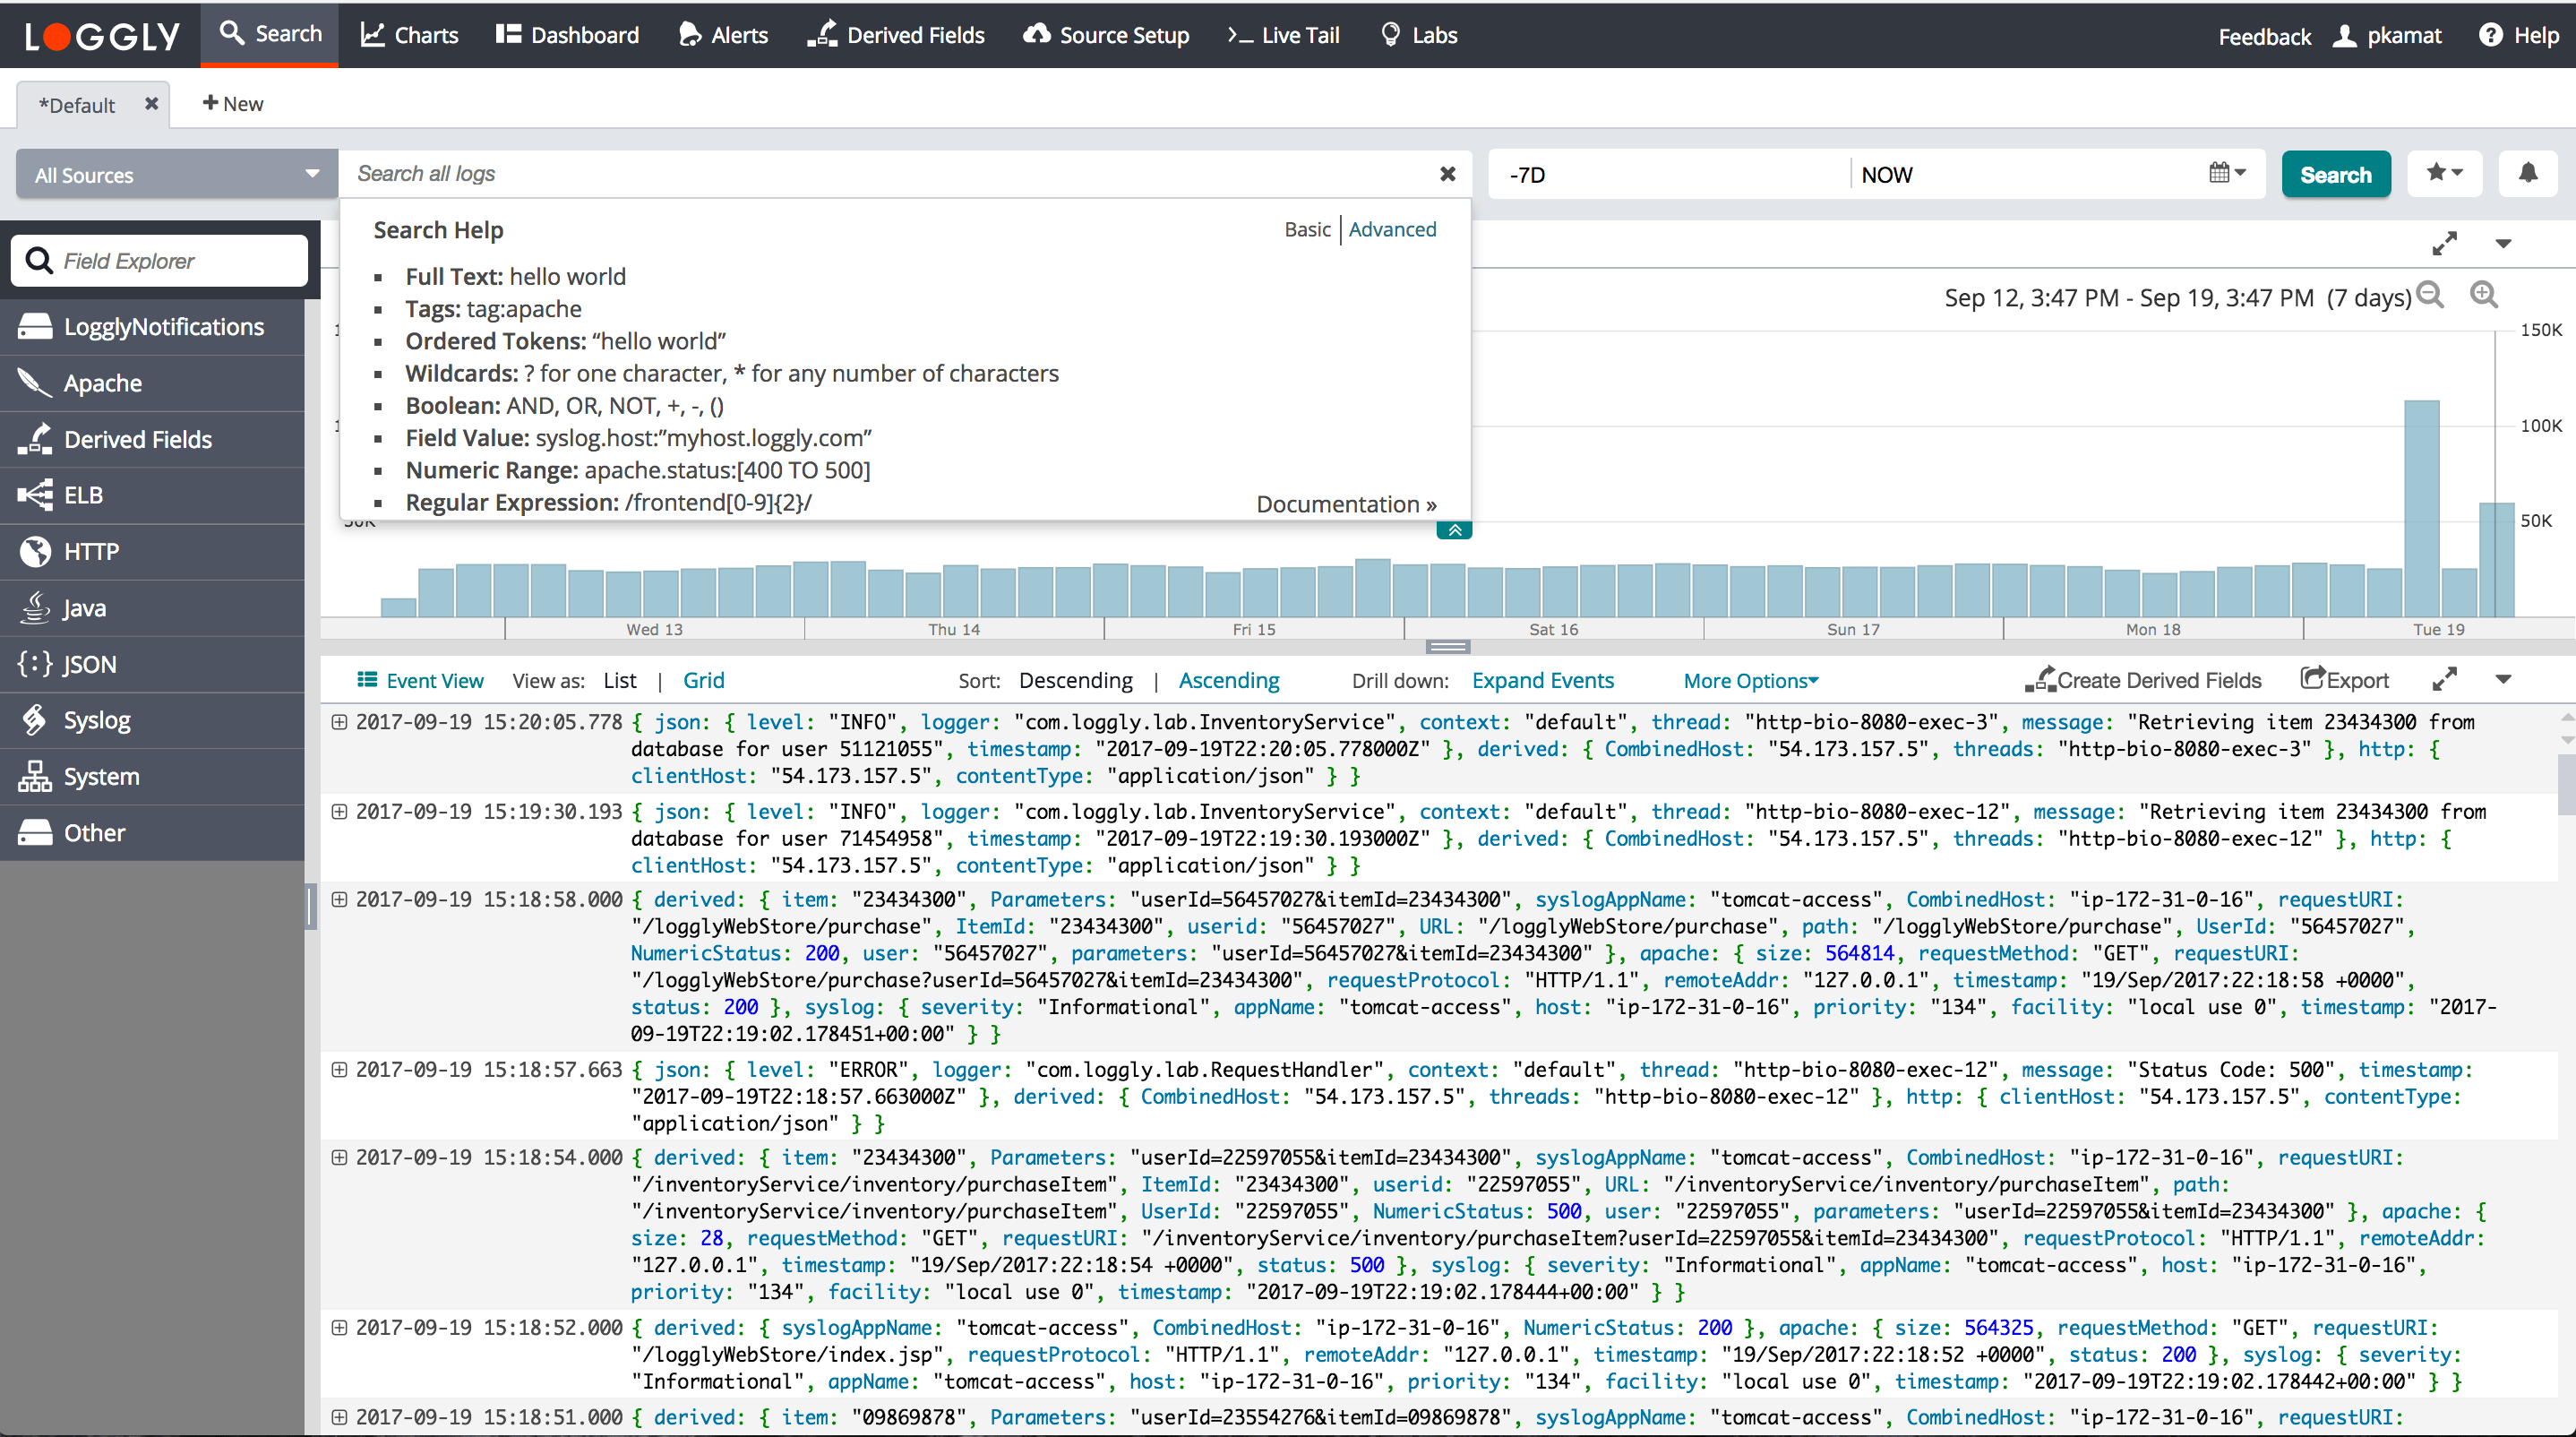The width and height of the screenshot is (2576, 1437).
Task: Open the Charts section
Action: 408,34
